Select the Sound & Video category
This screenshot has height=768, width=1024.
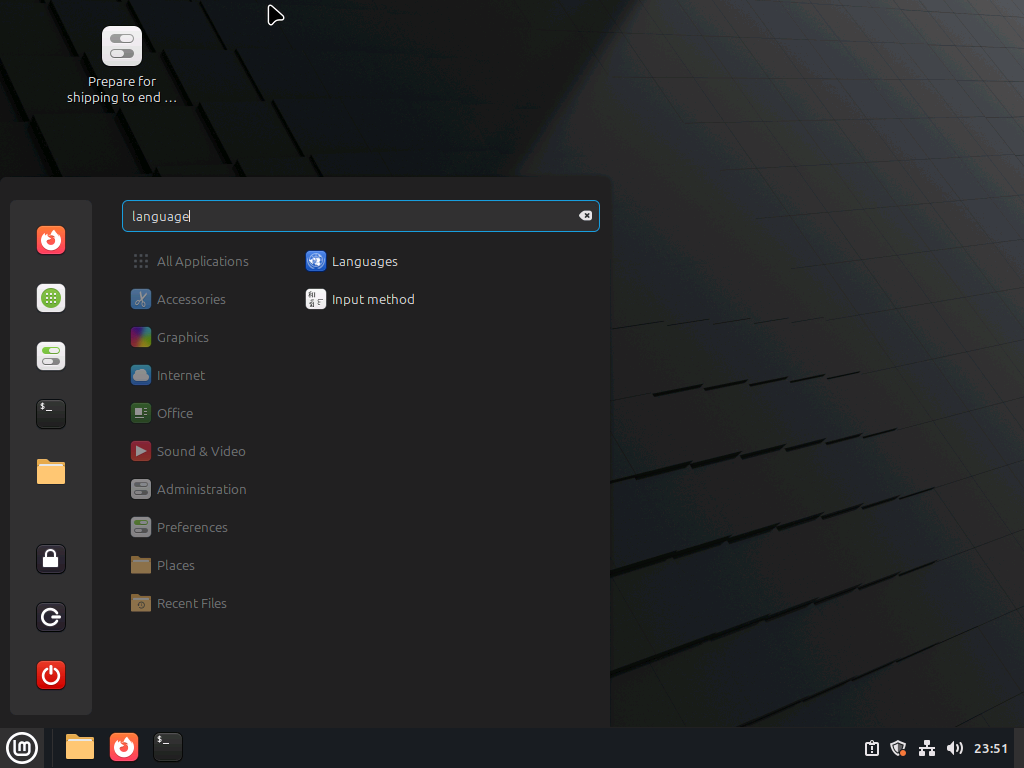[x=200, y=451]
